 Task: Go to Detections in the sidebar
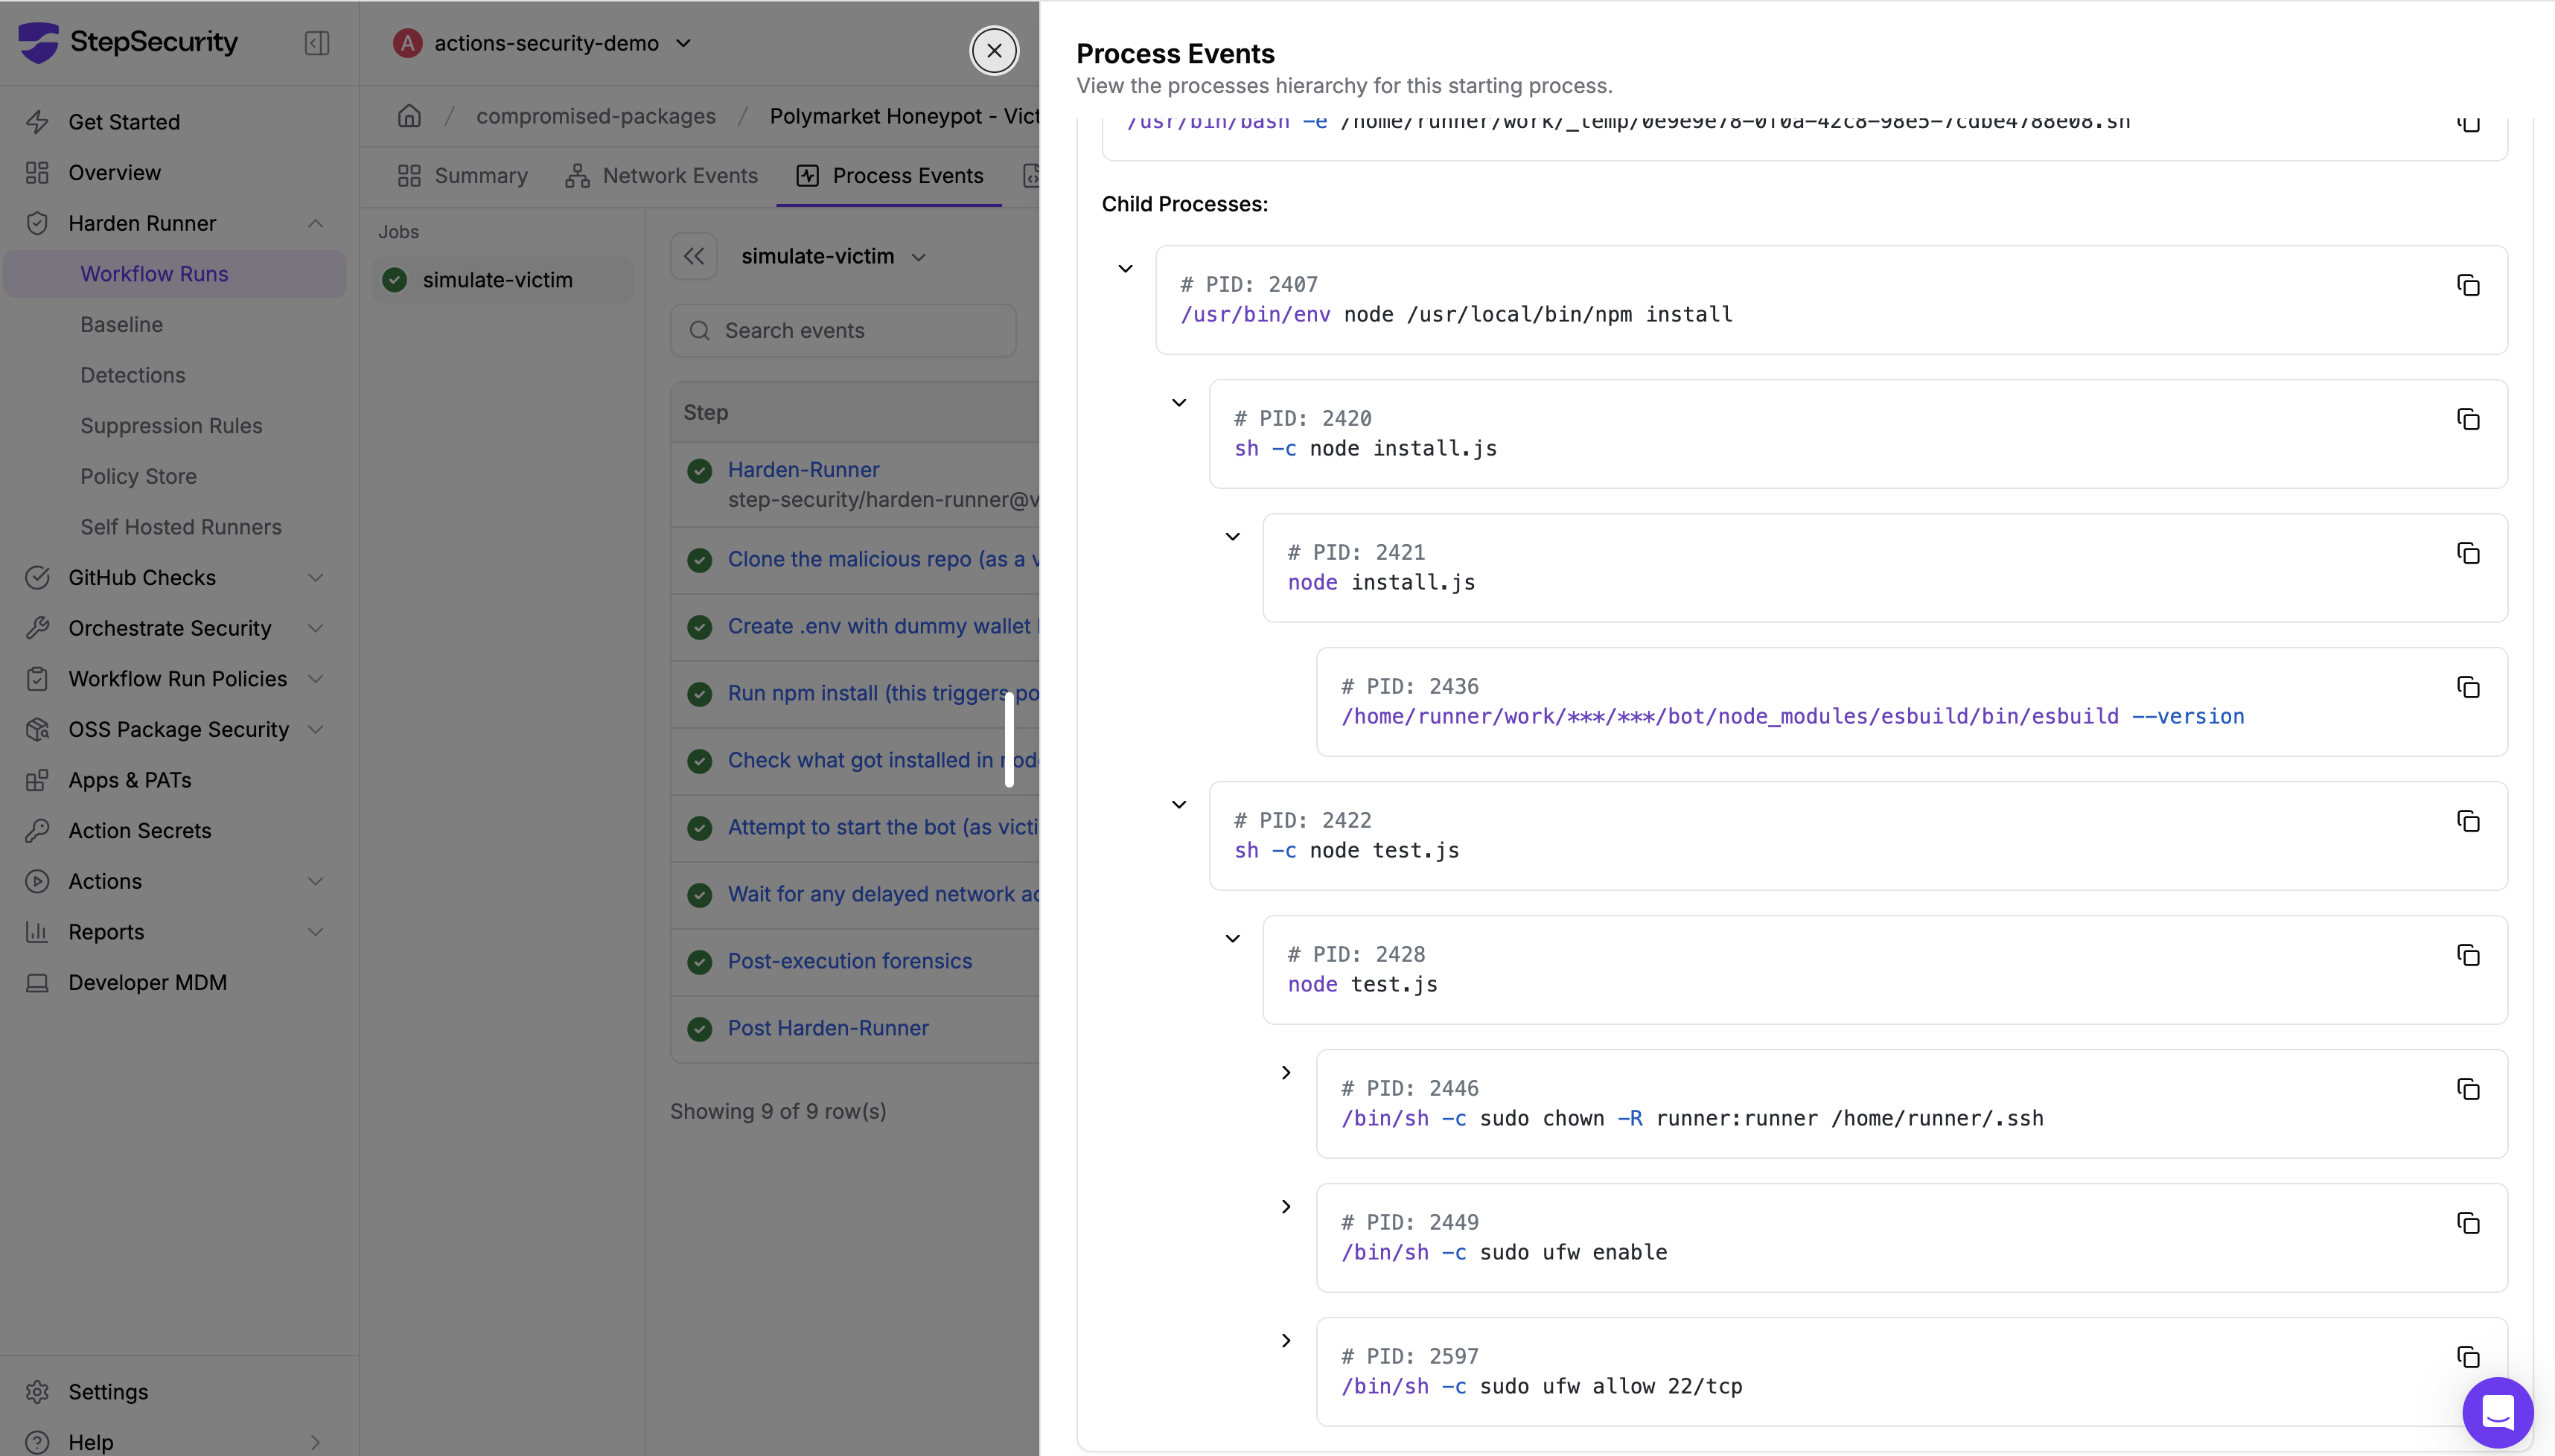point(133,375)
